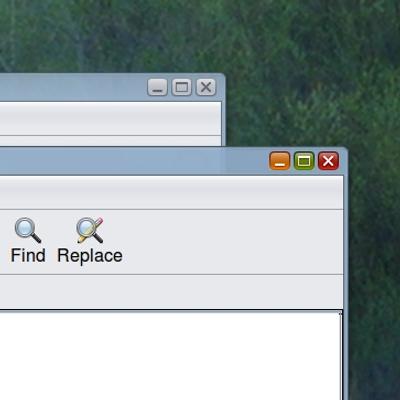Screen dimensions: 400x400
Task: Open Replace via magnifier-with-pencil icon
Action: [90, 230]
